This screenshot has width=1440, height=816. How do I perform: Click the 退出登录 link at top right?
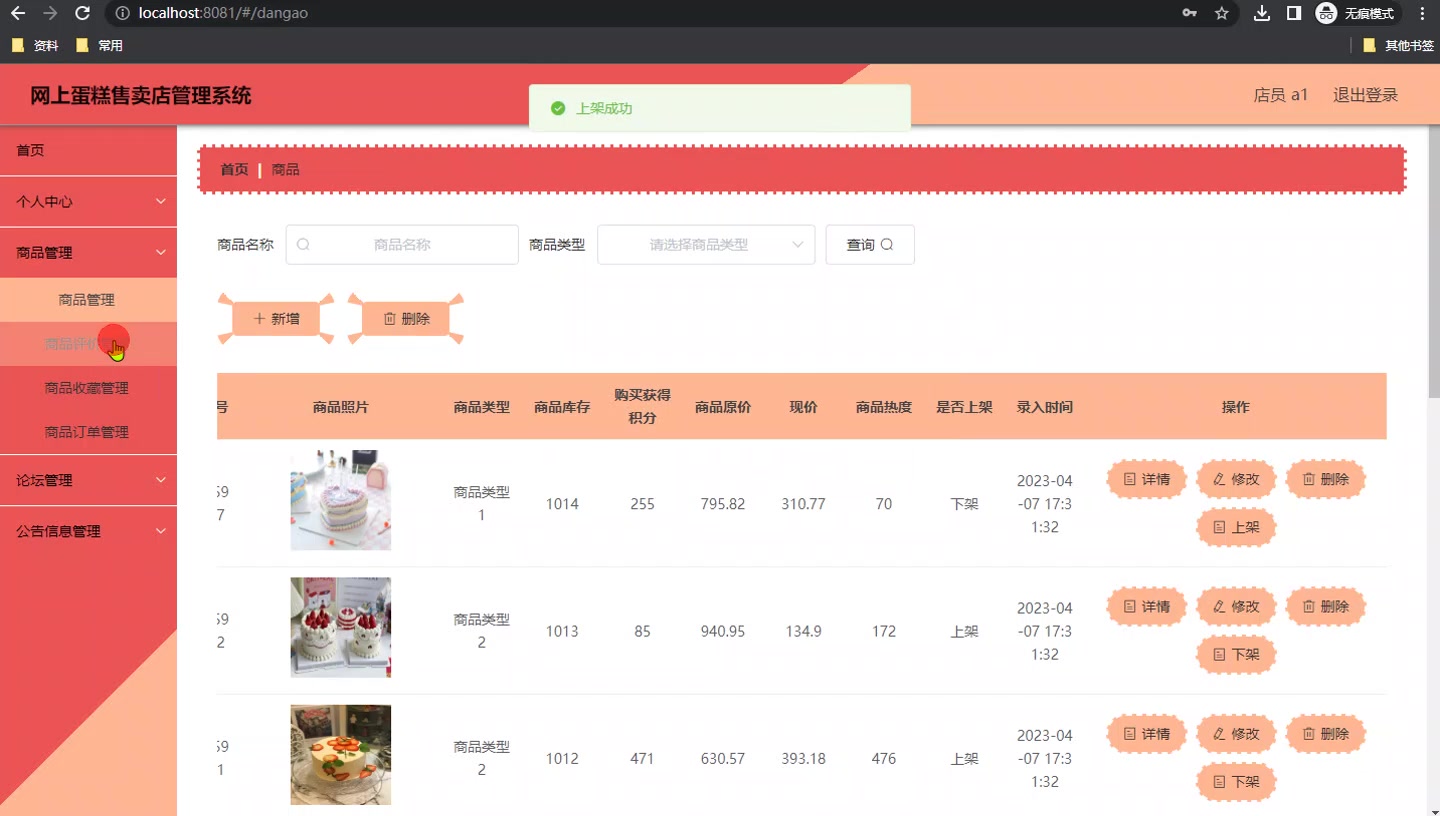[1365, 94]
